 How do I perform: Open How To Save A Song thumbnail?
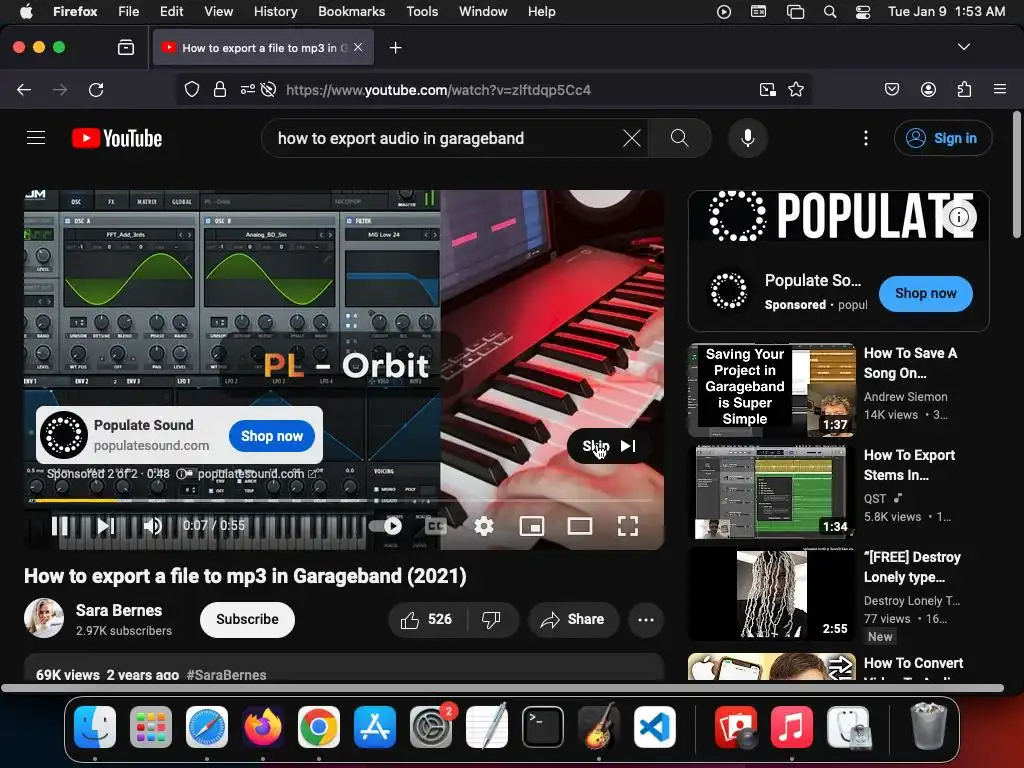tap(771, 390)
